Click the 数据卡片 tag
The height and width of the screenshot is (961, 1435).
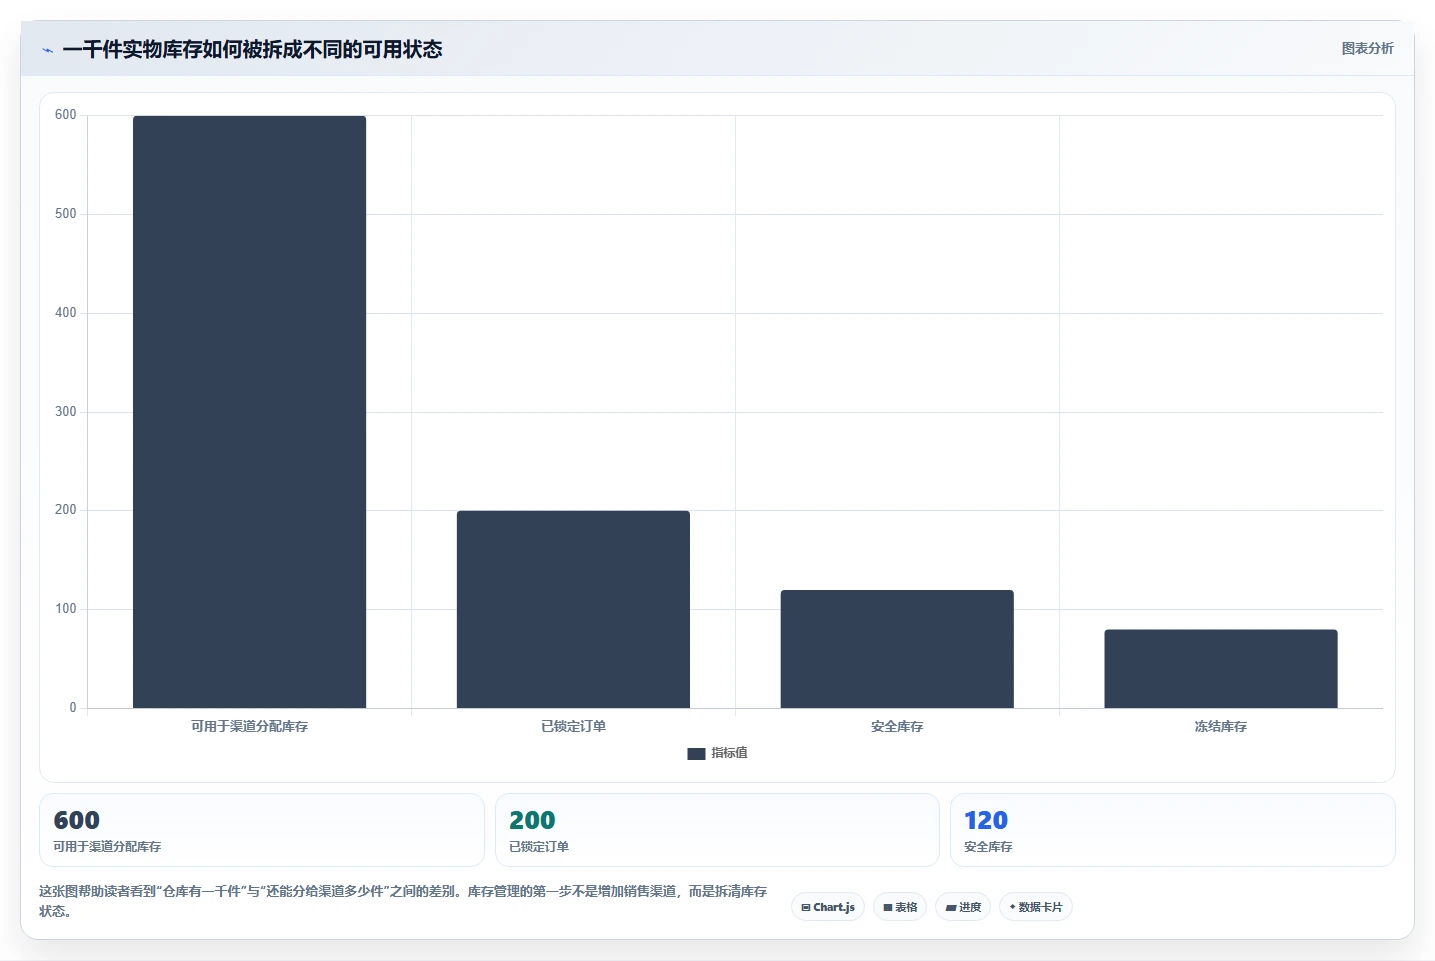1036,907
